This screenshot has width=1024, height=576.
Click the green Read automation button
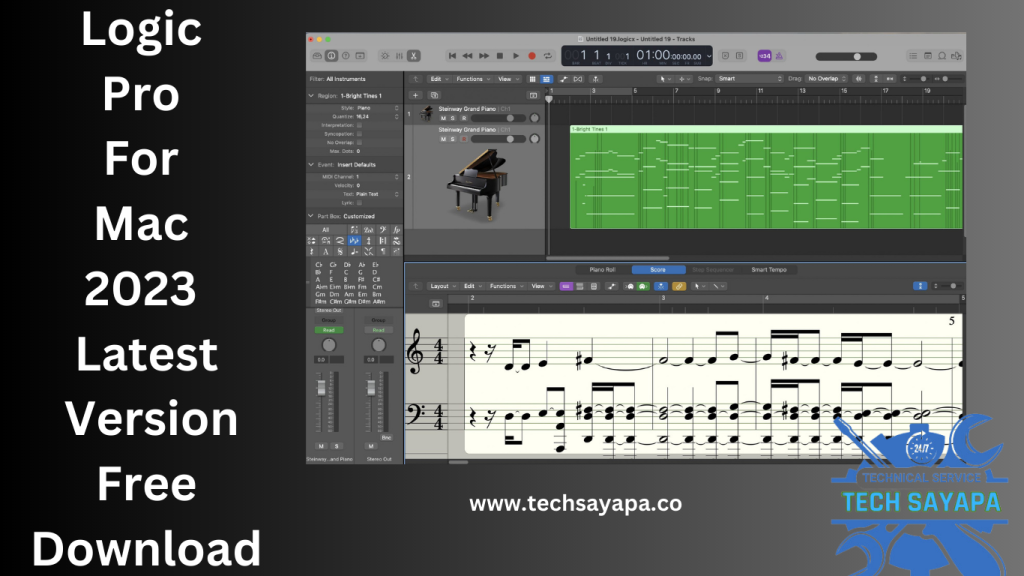(x=328, y=330)
